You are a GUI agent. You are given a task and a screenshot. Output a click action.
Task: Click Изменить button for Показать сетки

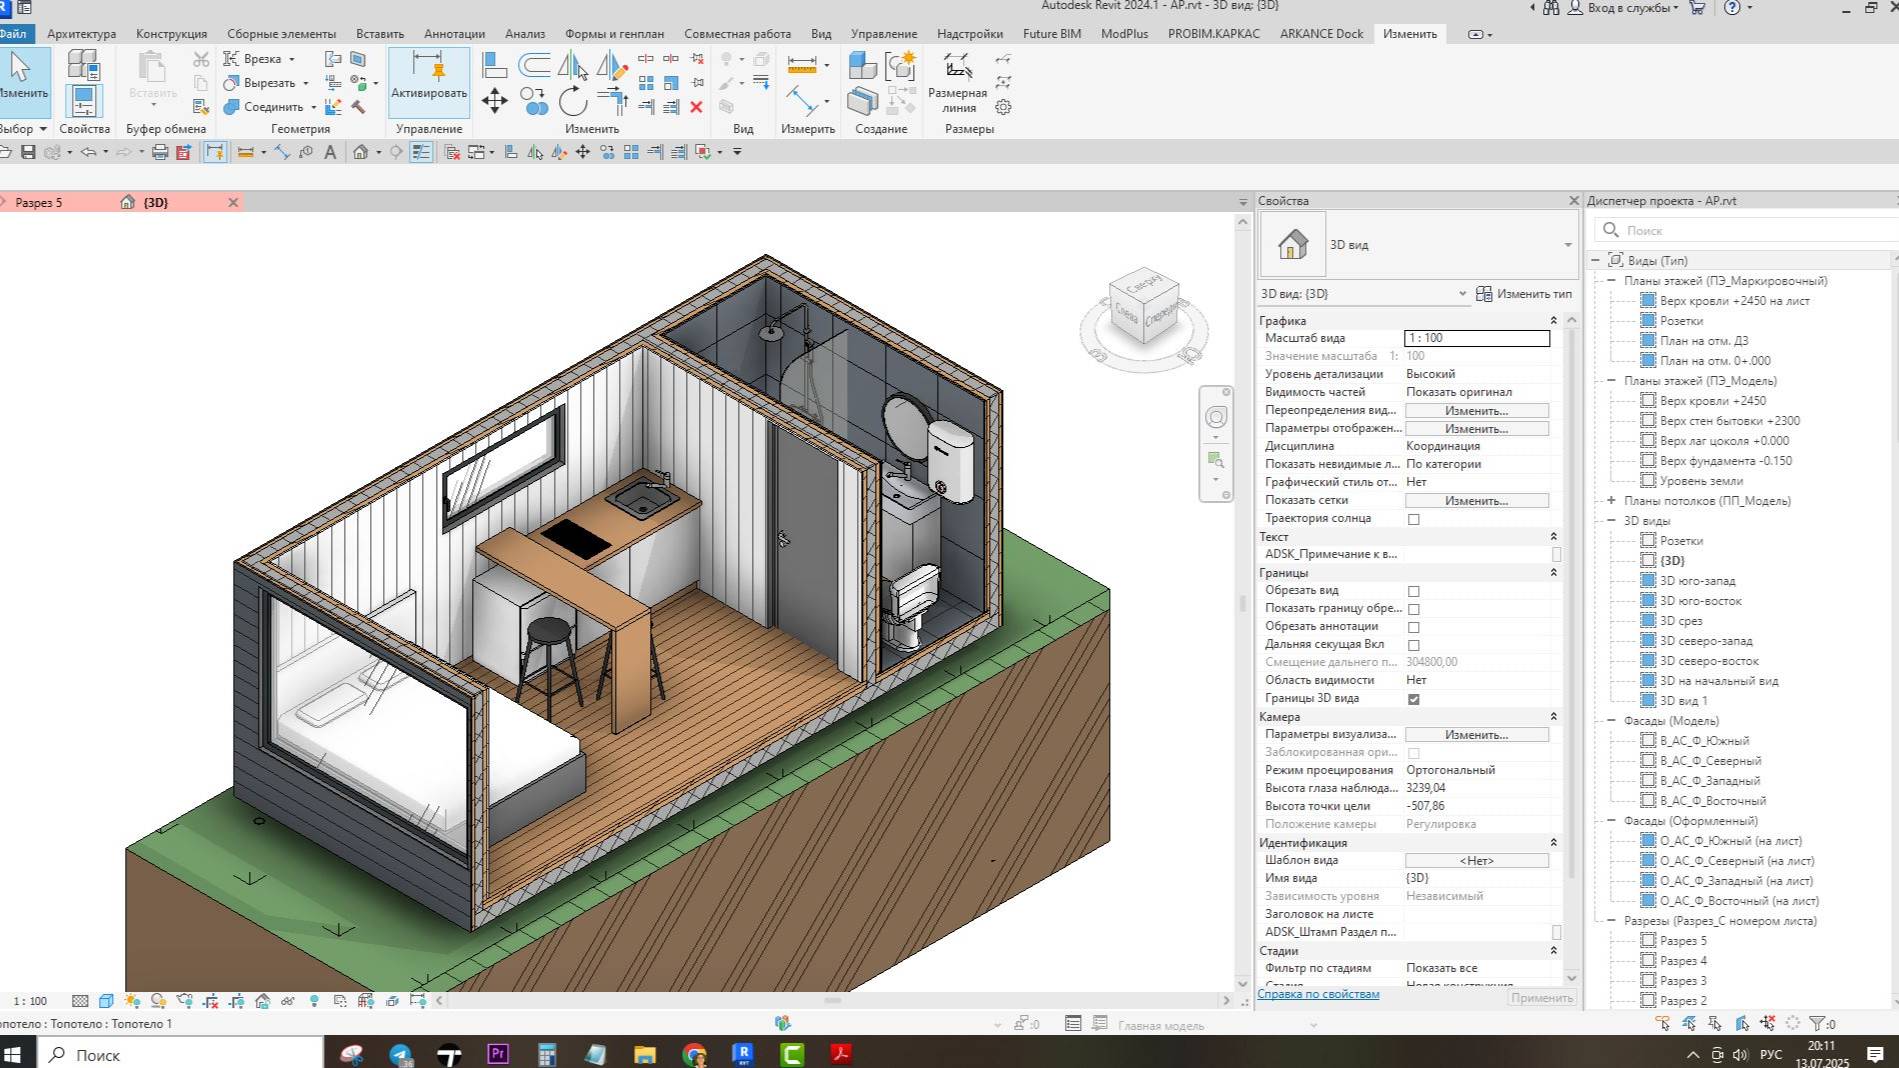coord(1477,500)
